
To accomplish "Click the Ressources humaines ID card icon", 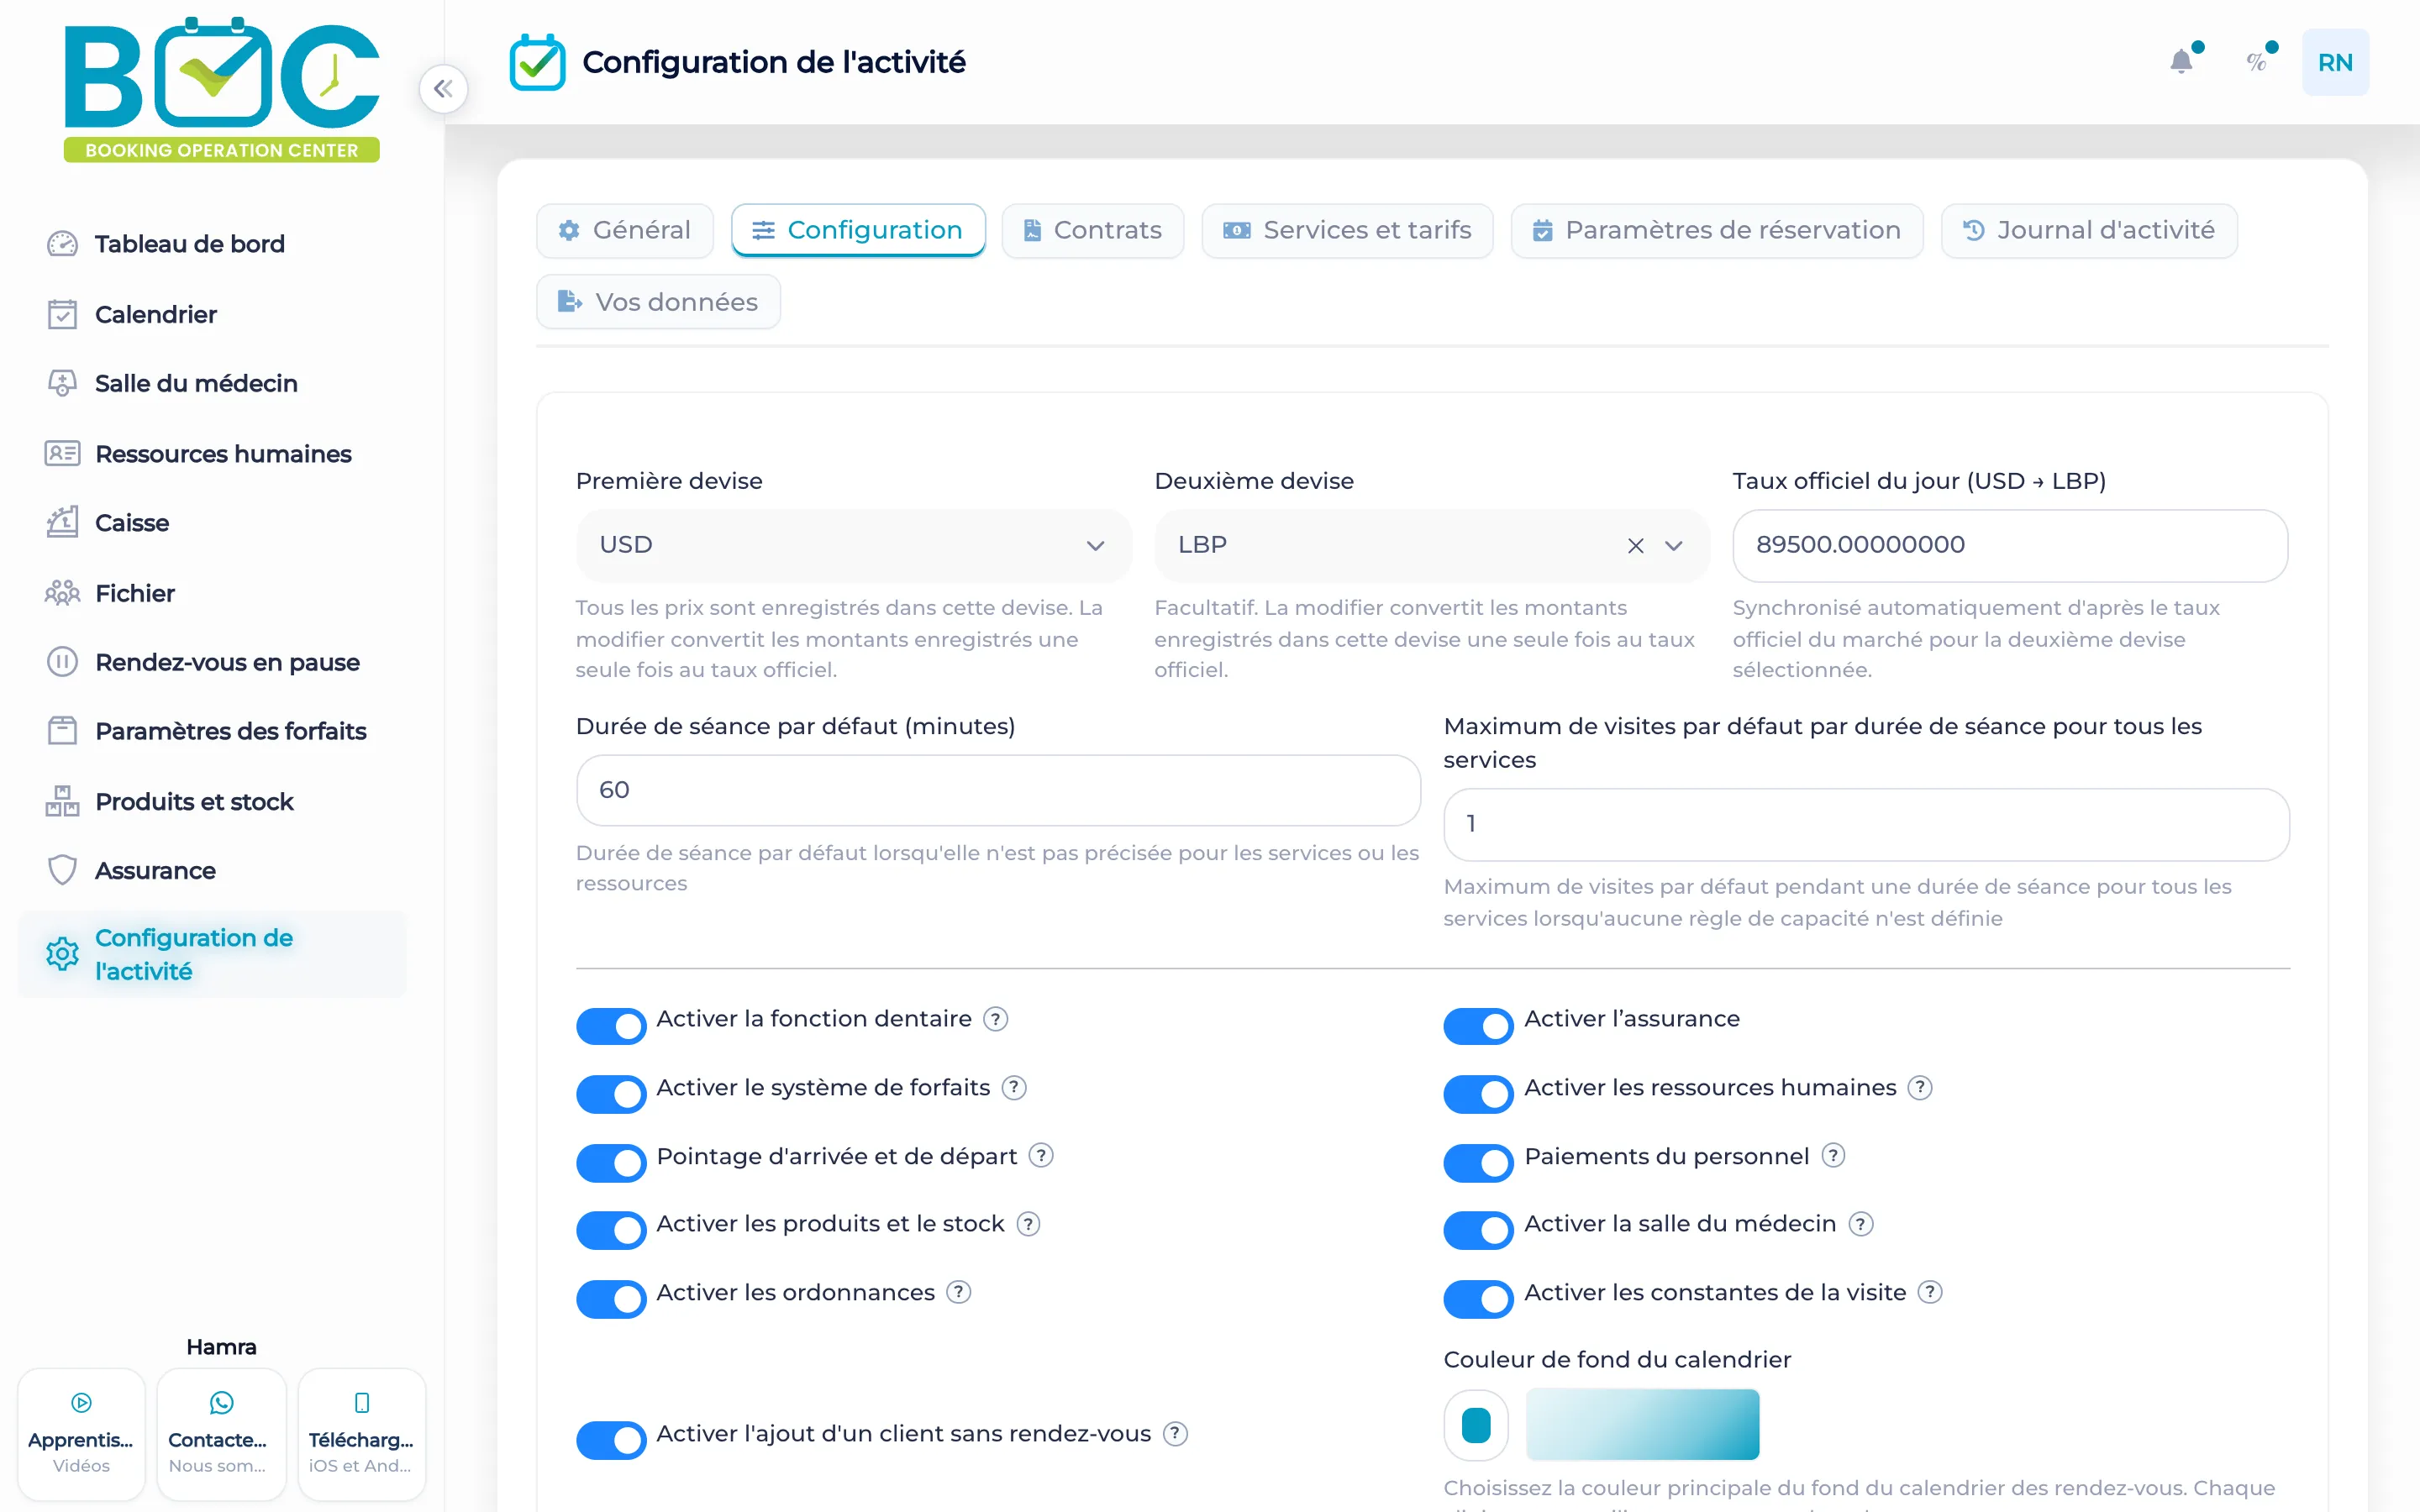I will click(x=62, y=453).
